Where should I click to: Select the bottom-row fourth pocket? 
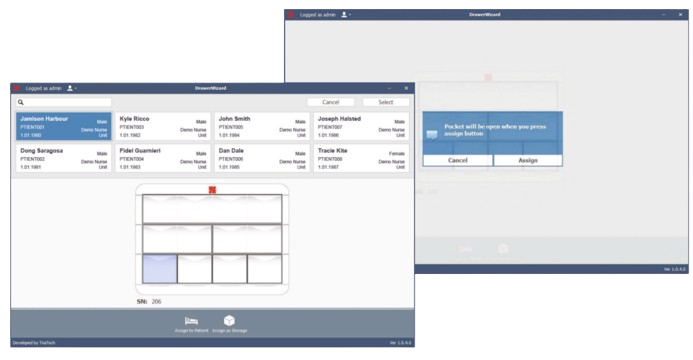(x=264, y=269)
